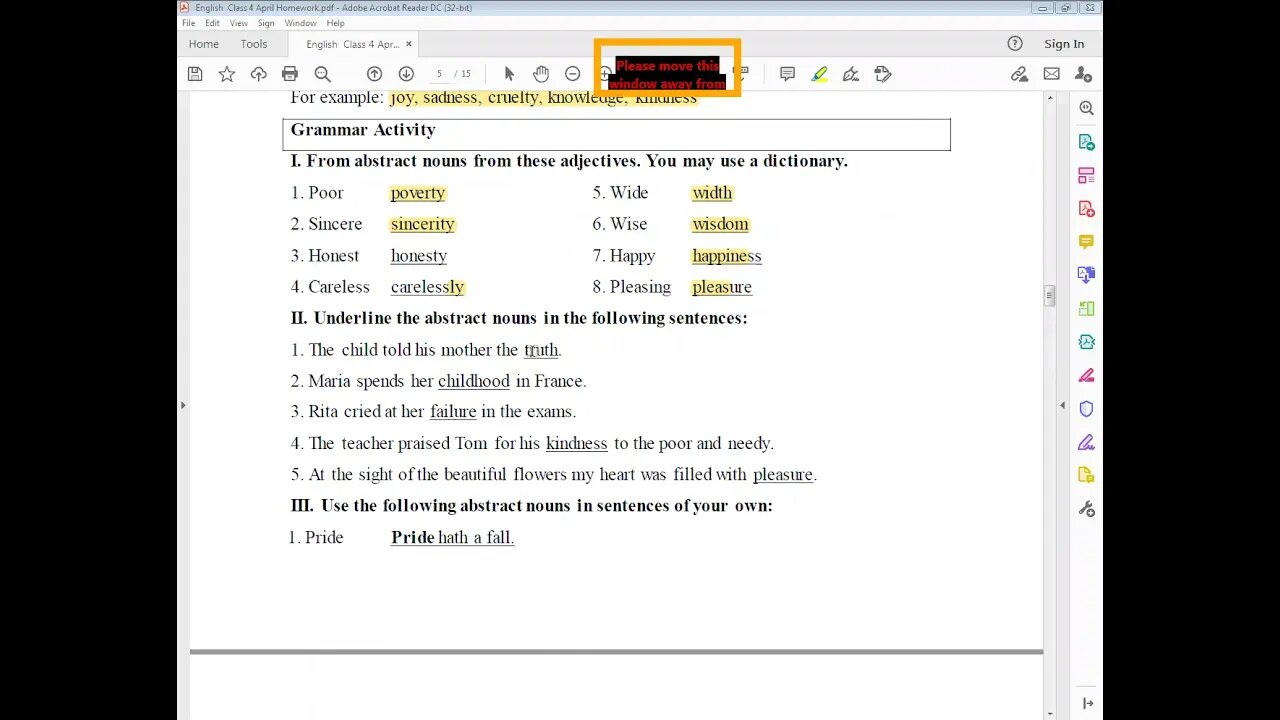The height and width of the screenshot is (720, 1280).
Task: Open the Sign menu
Action: click(x=266, y=23)
